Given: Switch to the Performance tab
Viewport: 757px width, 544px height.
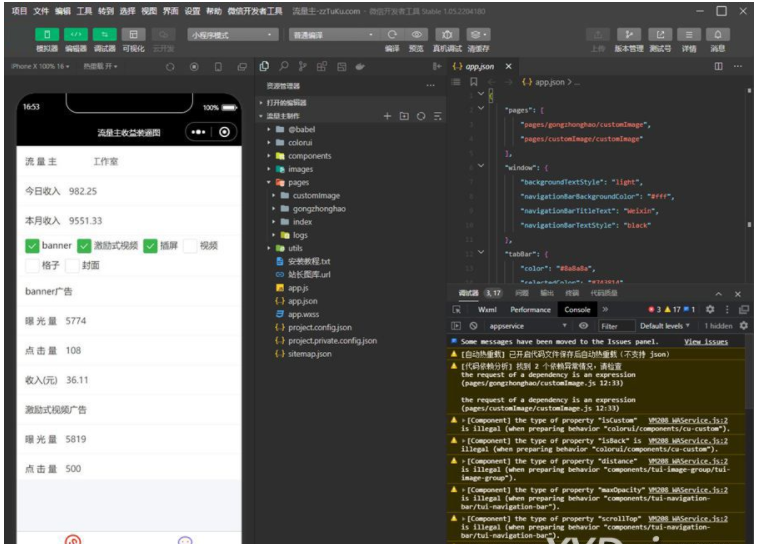Looking at the screenshot, I should (x=529, y=310).
